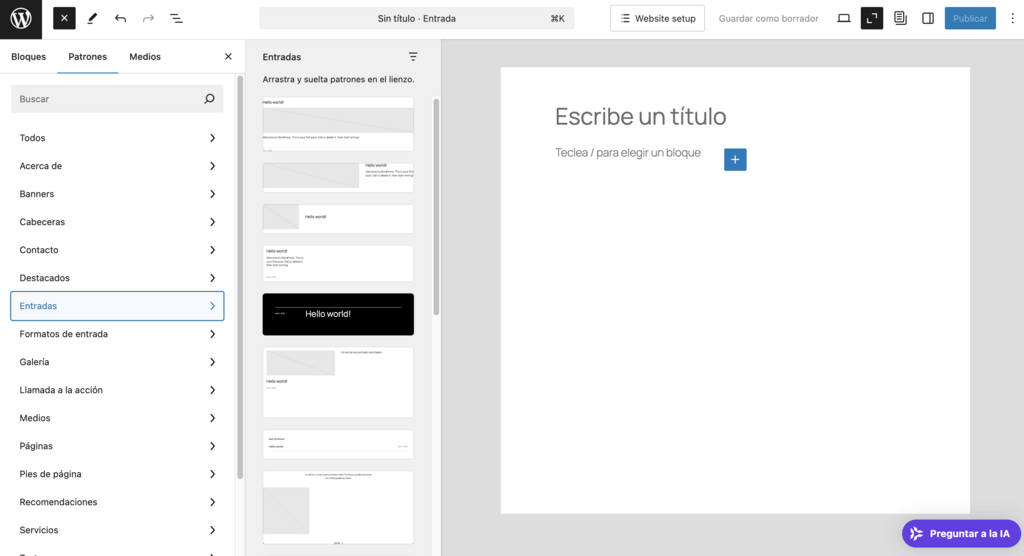Expand the Galería chevron
Screen dimensions: 1024x556
(x=212, y=362)
